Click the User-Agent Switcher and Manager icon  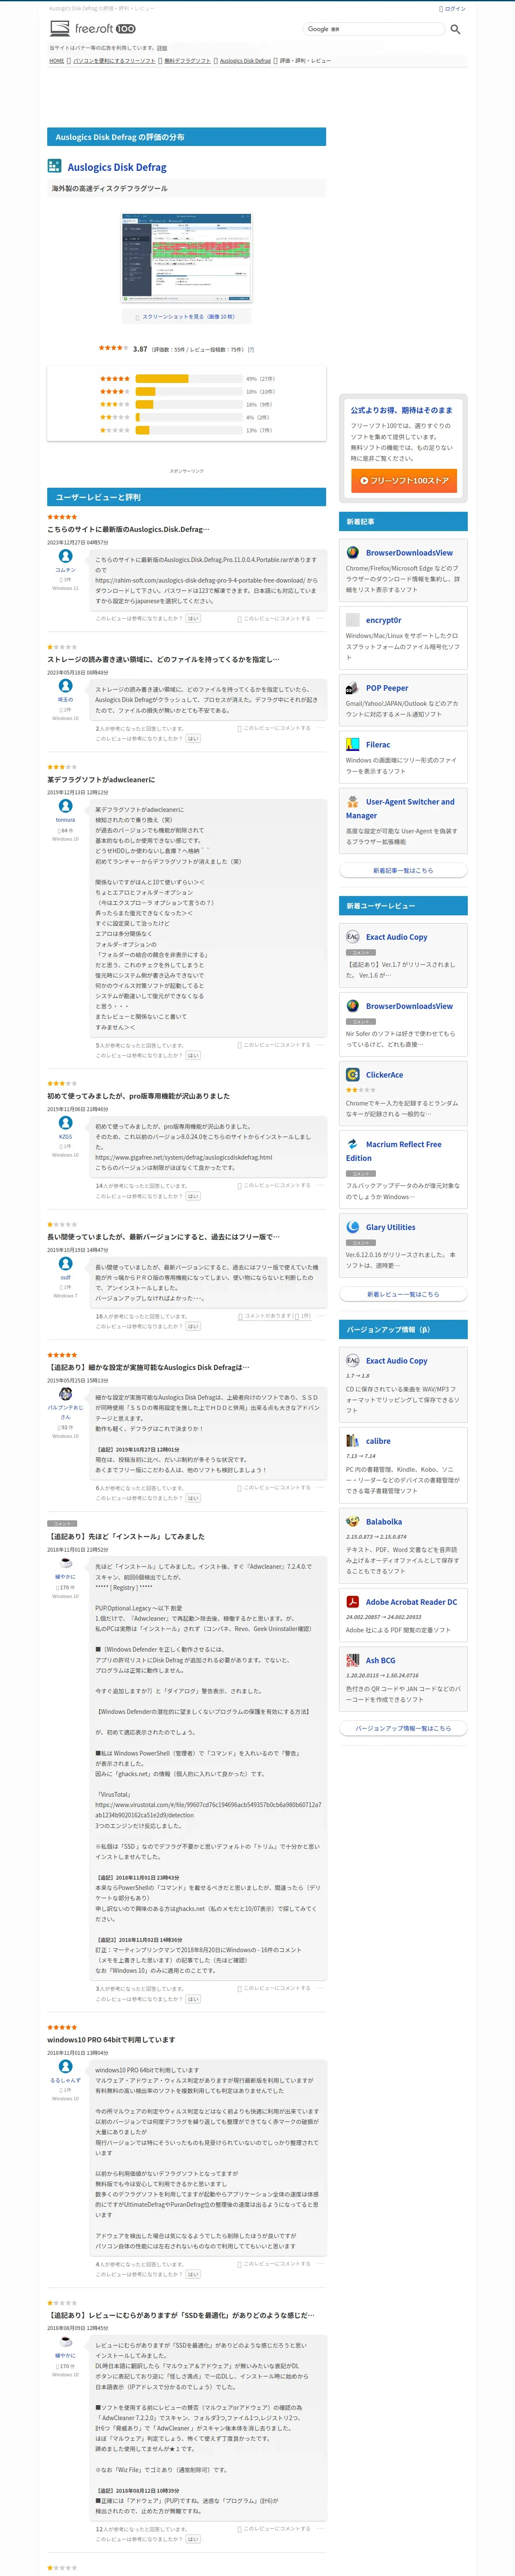pyautogui.click(x=353, y=802)
